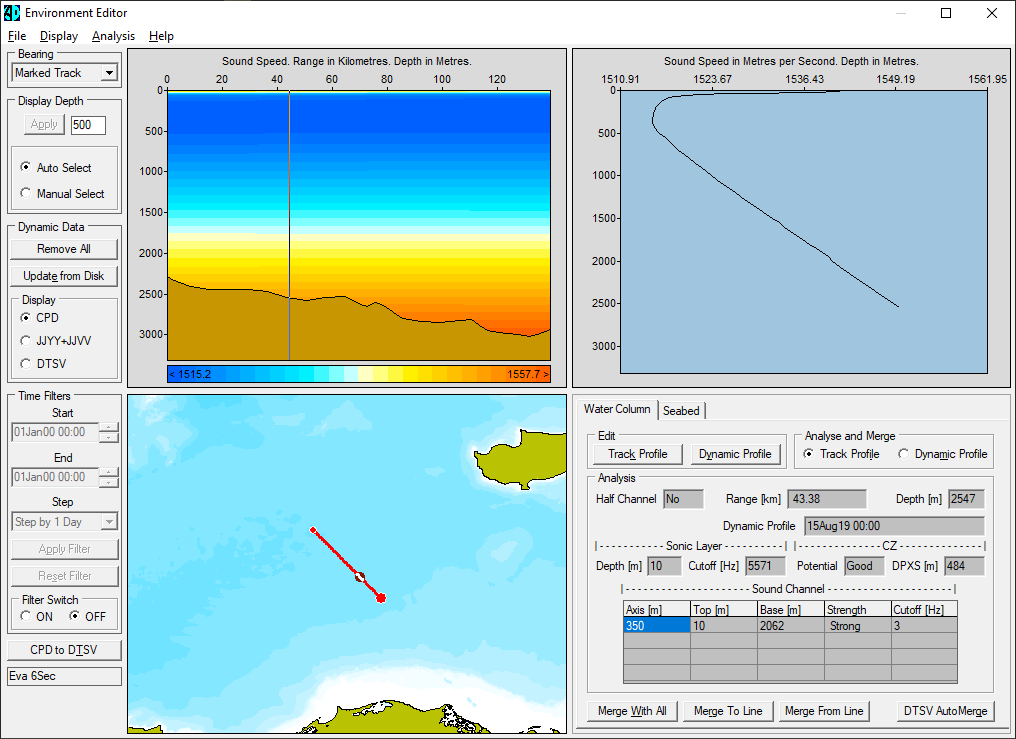Select Track Profile under Analyse and Merge
This screenshot has height=739, width=1016.
[x=841, y=454]
